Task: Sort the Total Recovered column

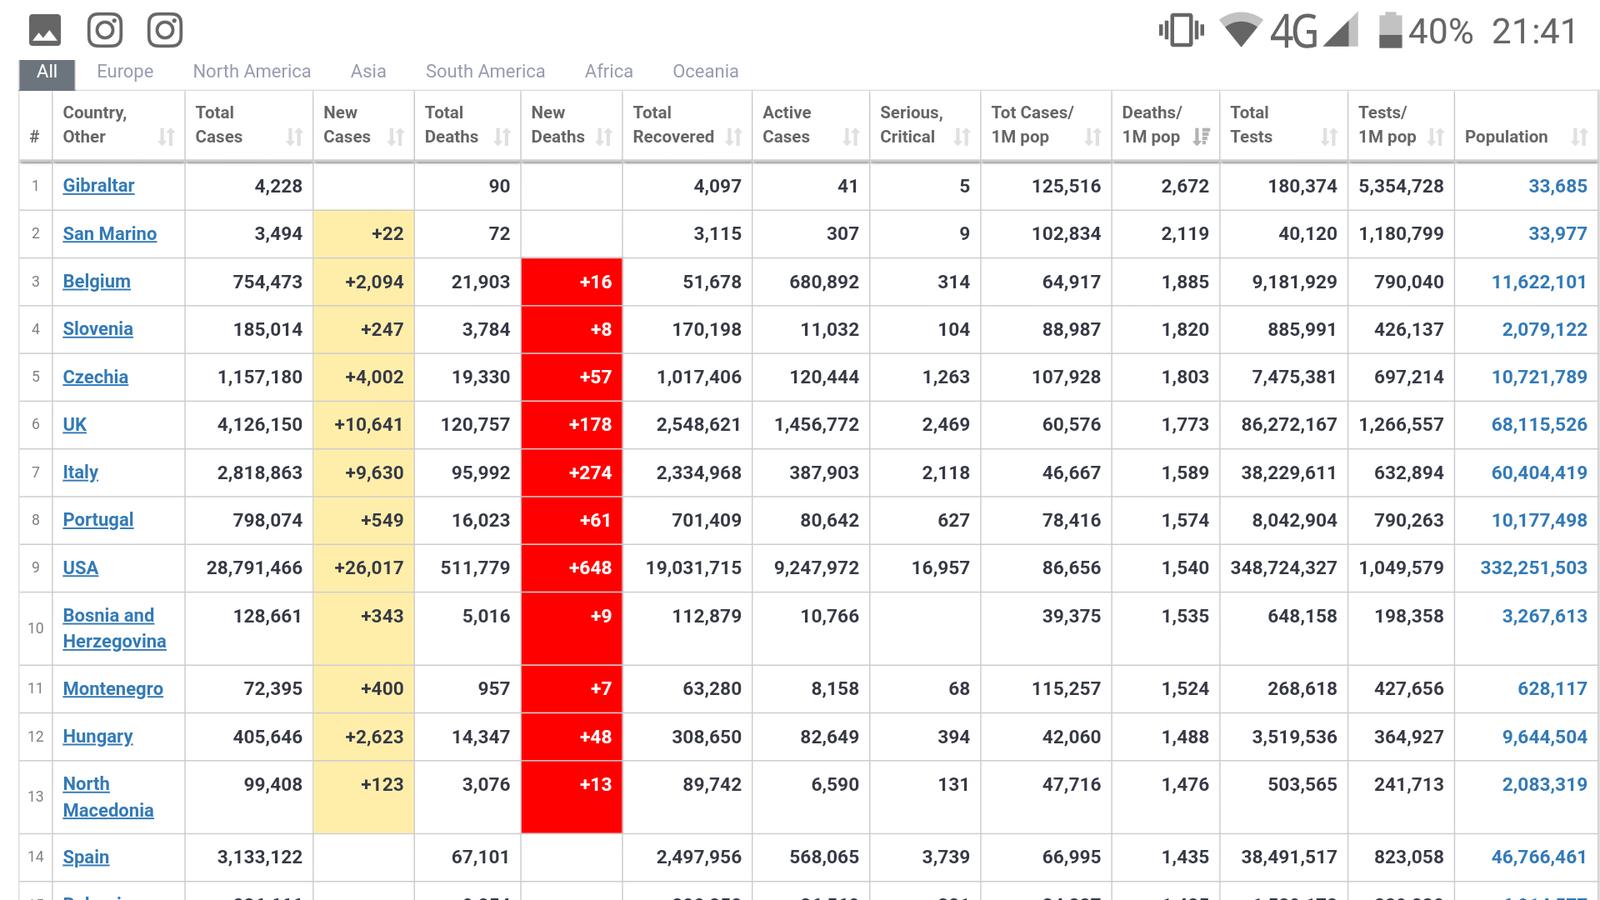Action: (734, 137)
